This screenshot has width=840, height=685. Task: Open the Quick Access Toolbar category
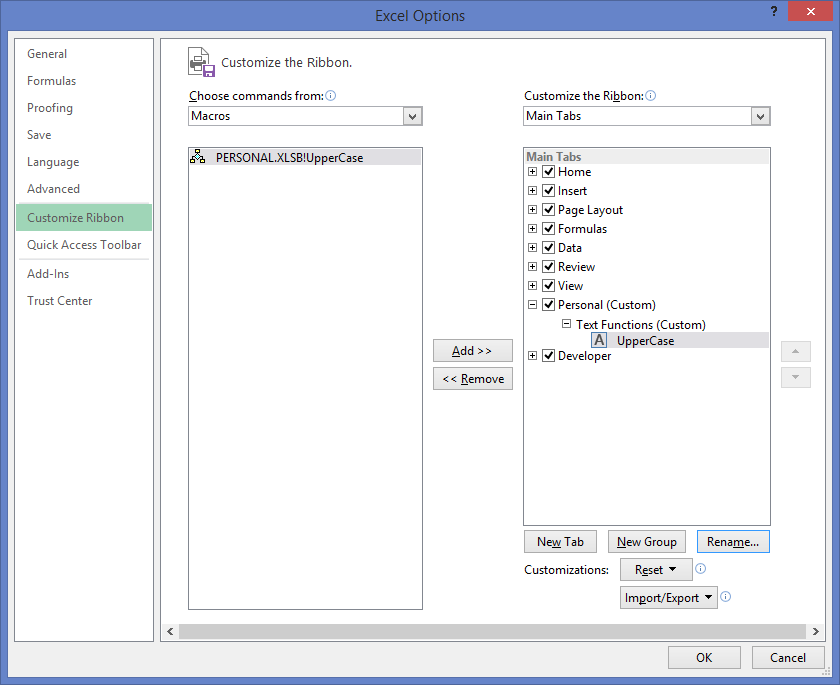(84, 245)
